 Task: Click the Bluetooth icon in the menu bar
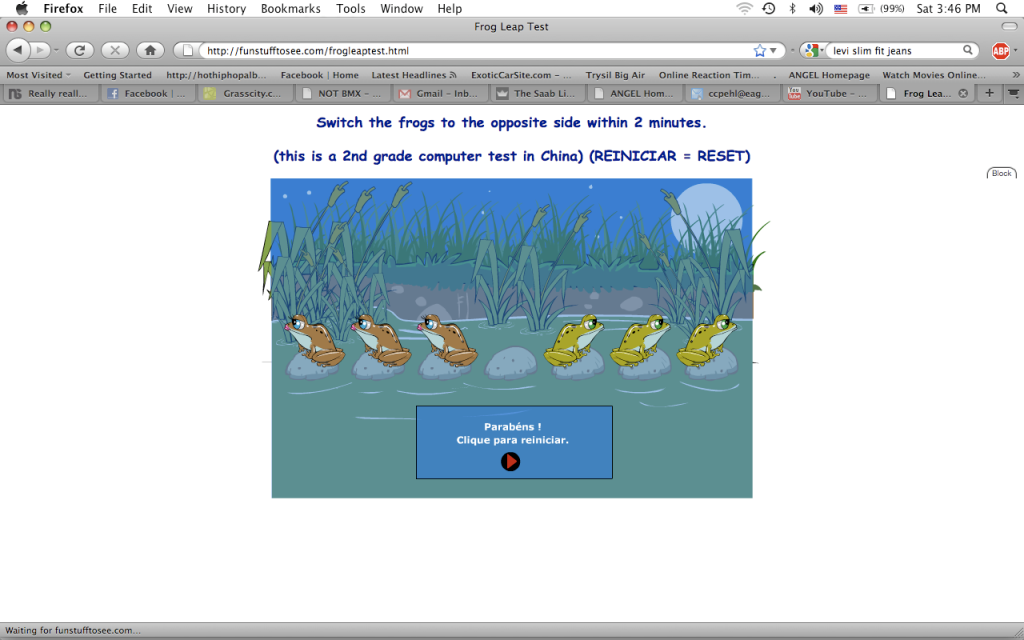[790, 9]
